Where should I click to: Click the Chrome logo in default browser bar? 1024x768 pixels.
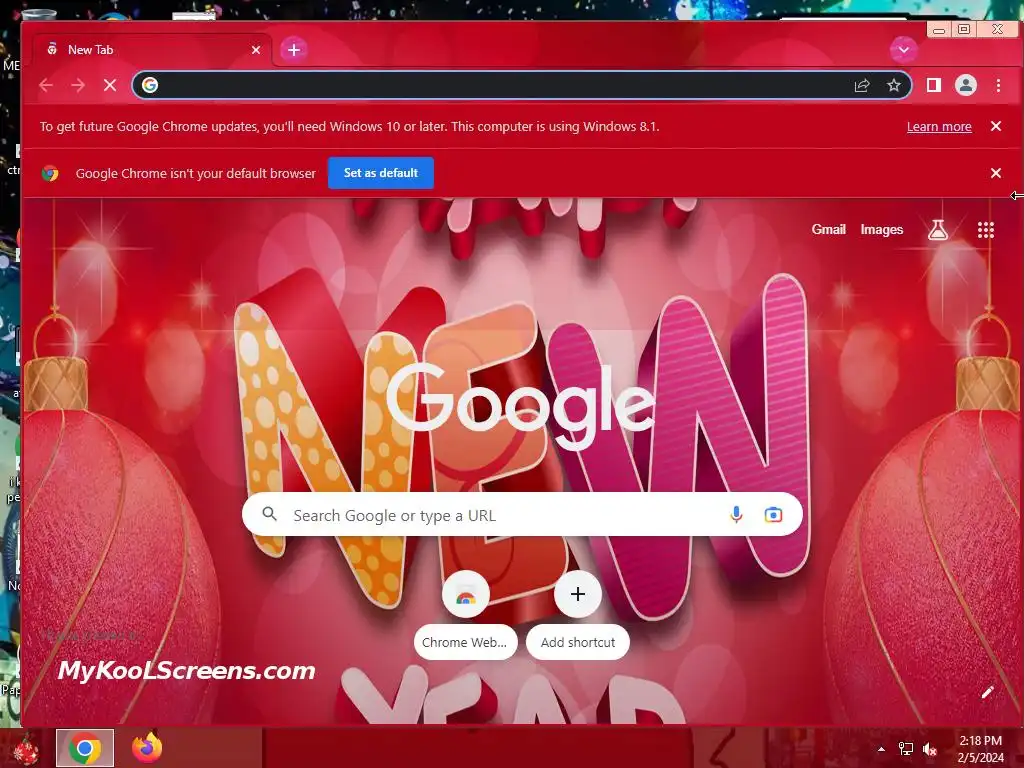pyautogui.click(x=50, y=173)
